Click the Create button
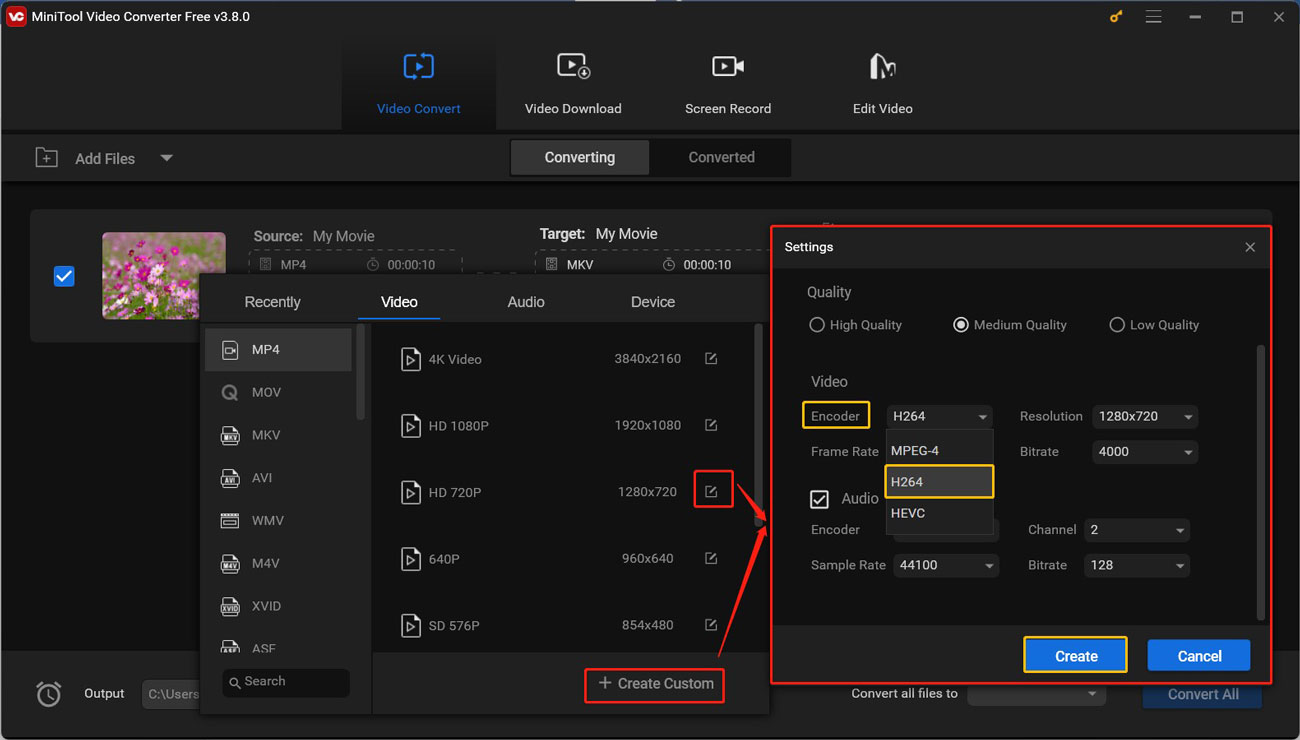 point(1076,656)
